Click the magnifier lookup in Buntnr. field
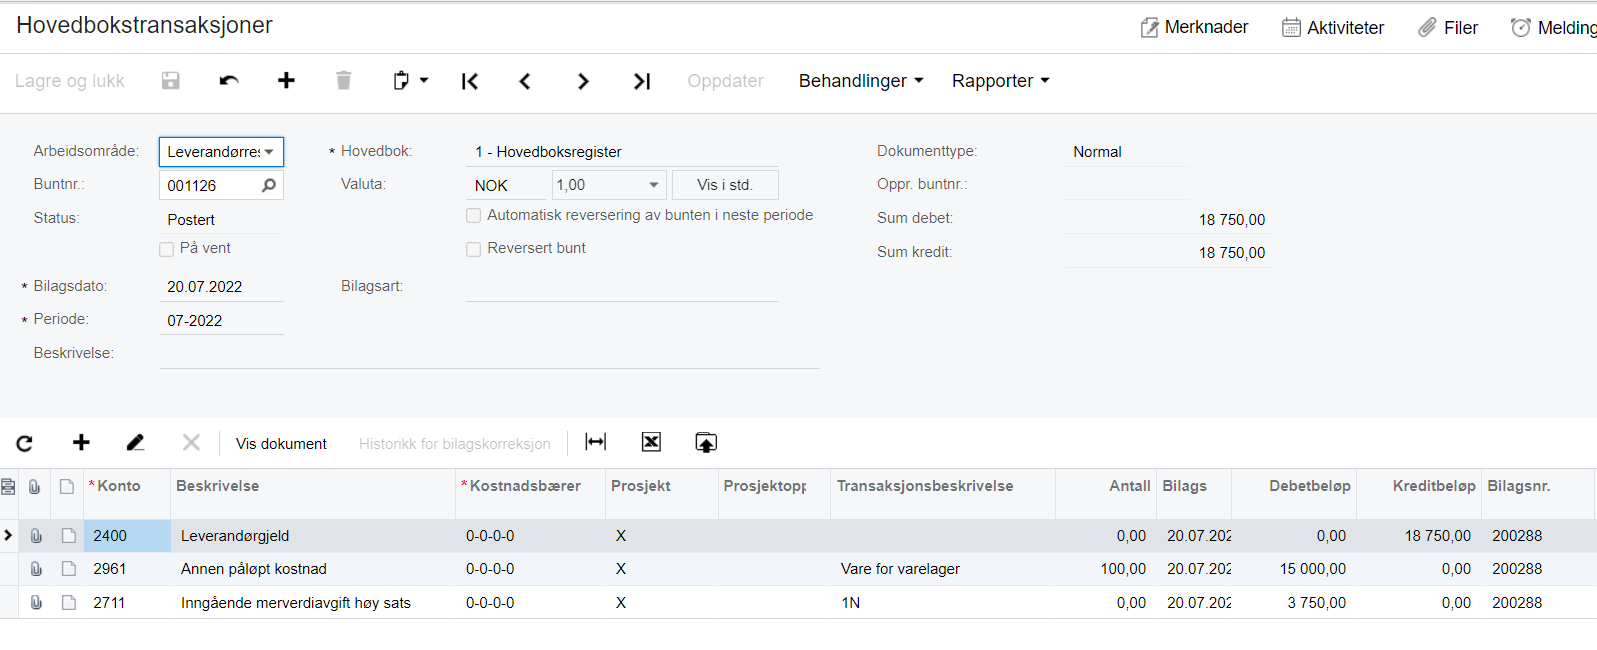Image resolution: width=1597 pixels, height=650 pixels. pos(269,185)
